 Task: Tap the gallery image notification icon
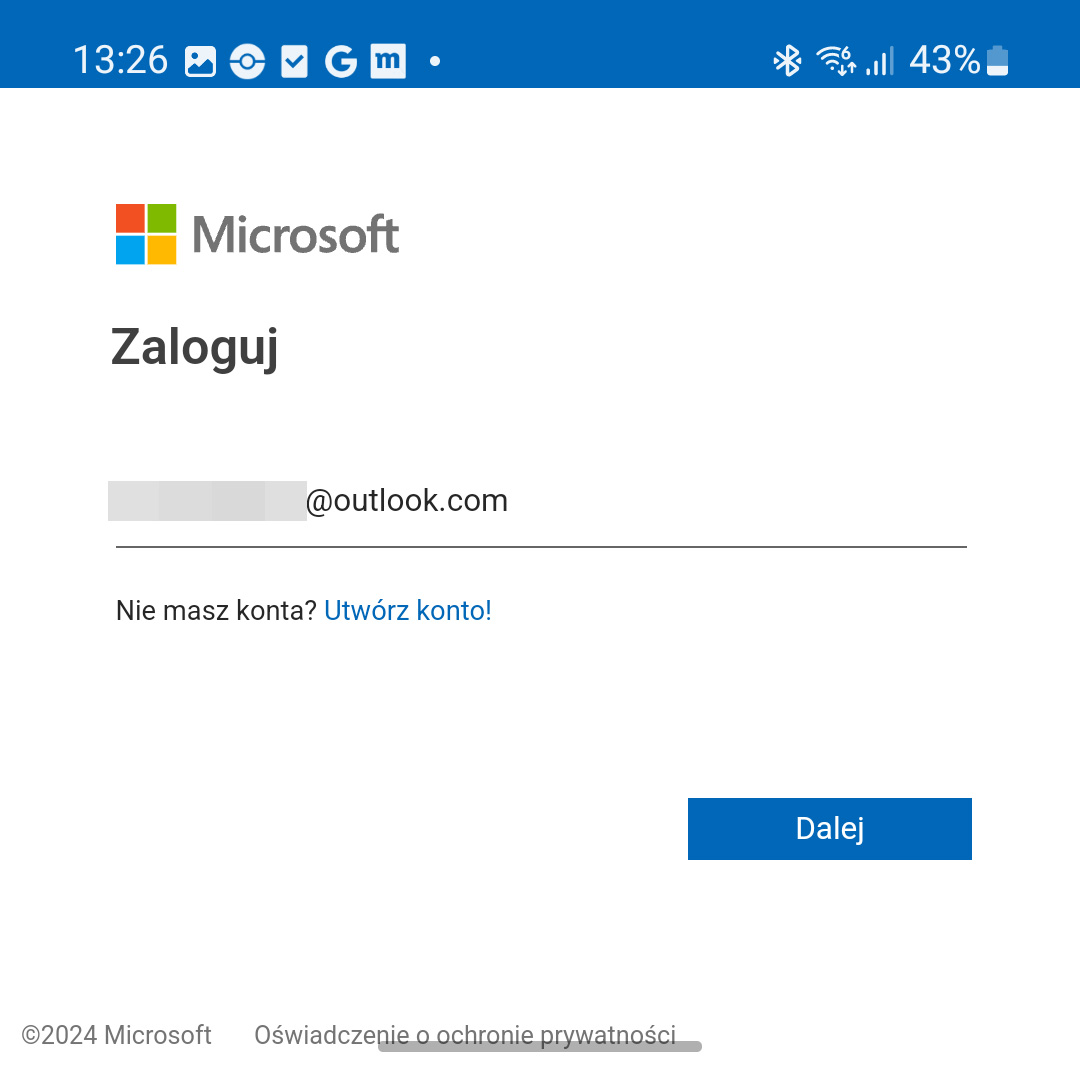[x=200, y=61]
